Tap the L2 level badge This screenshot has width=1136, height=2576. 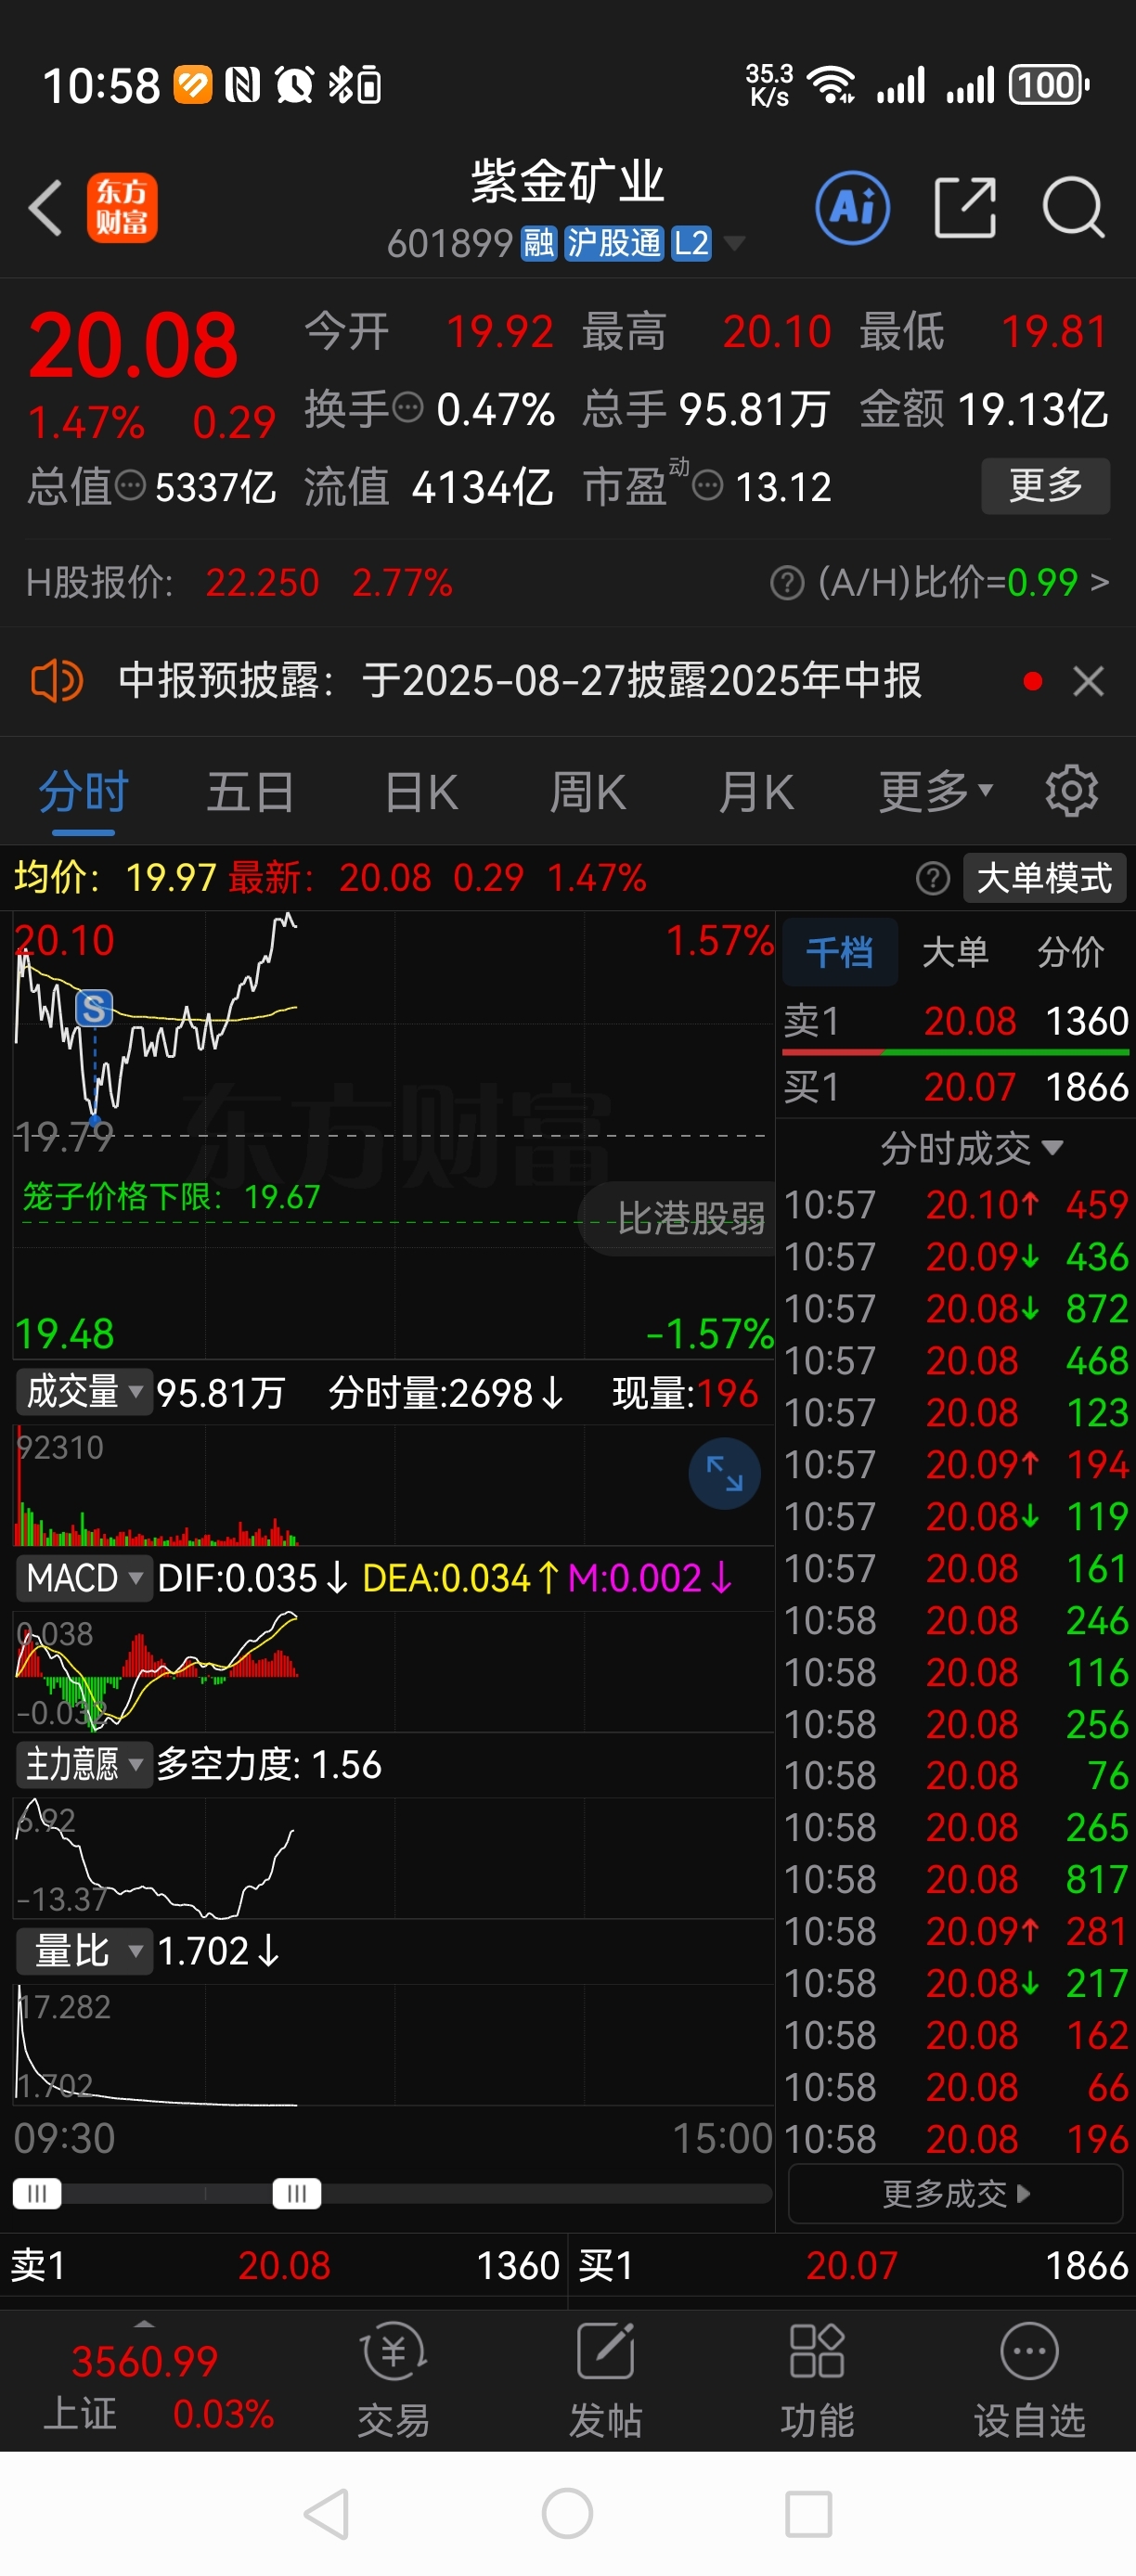coord(691,243)
